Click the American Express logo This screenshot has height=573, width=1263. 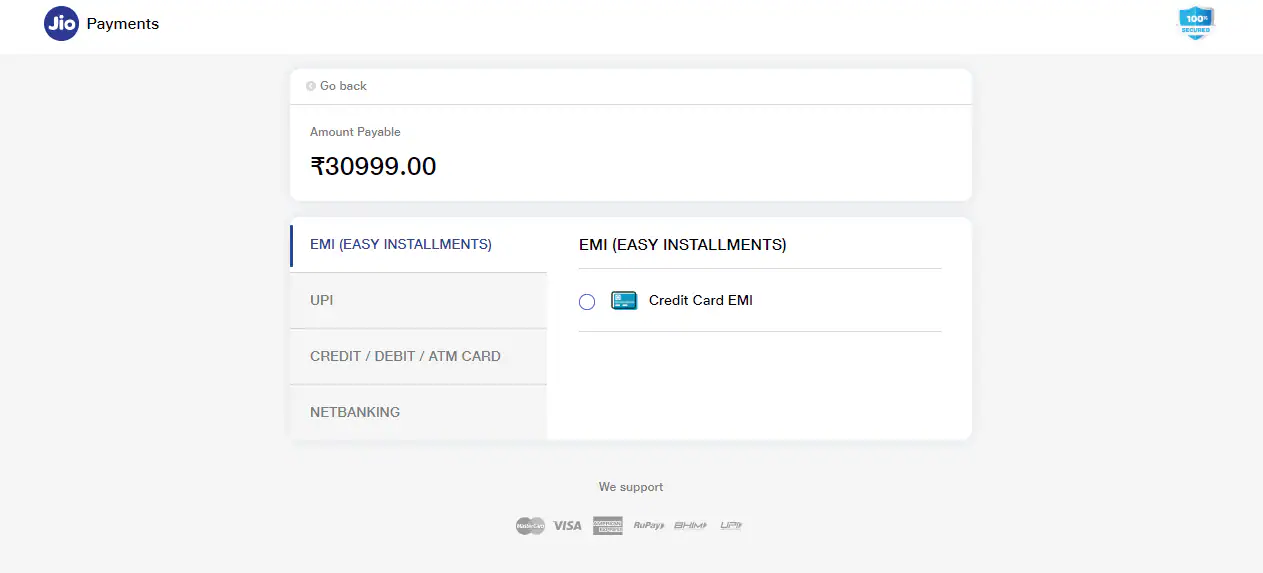click(607, 525)
